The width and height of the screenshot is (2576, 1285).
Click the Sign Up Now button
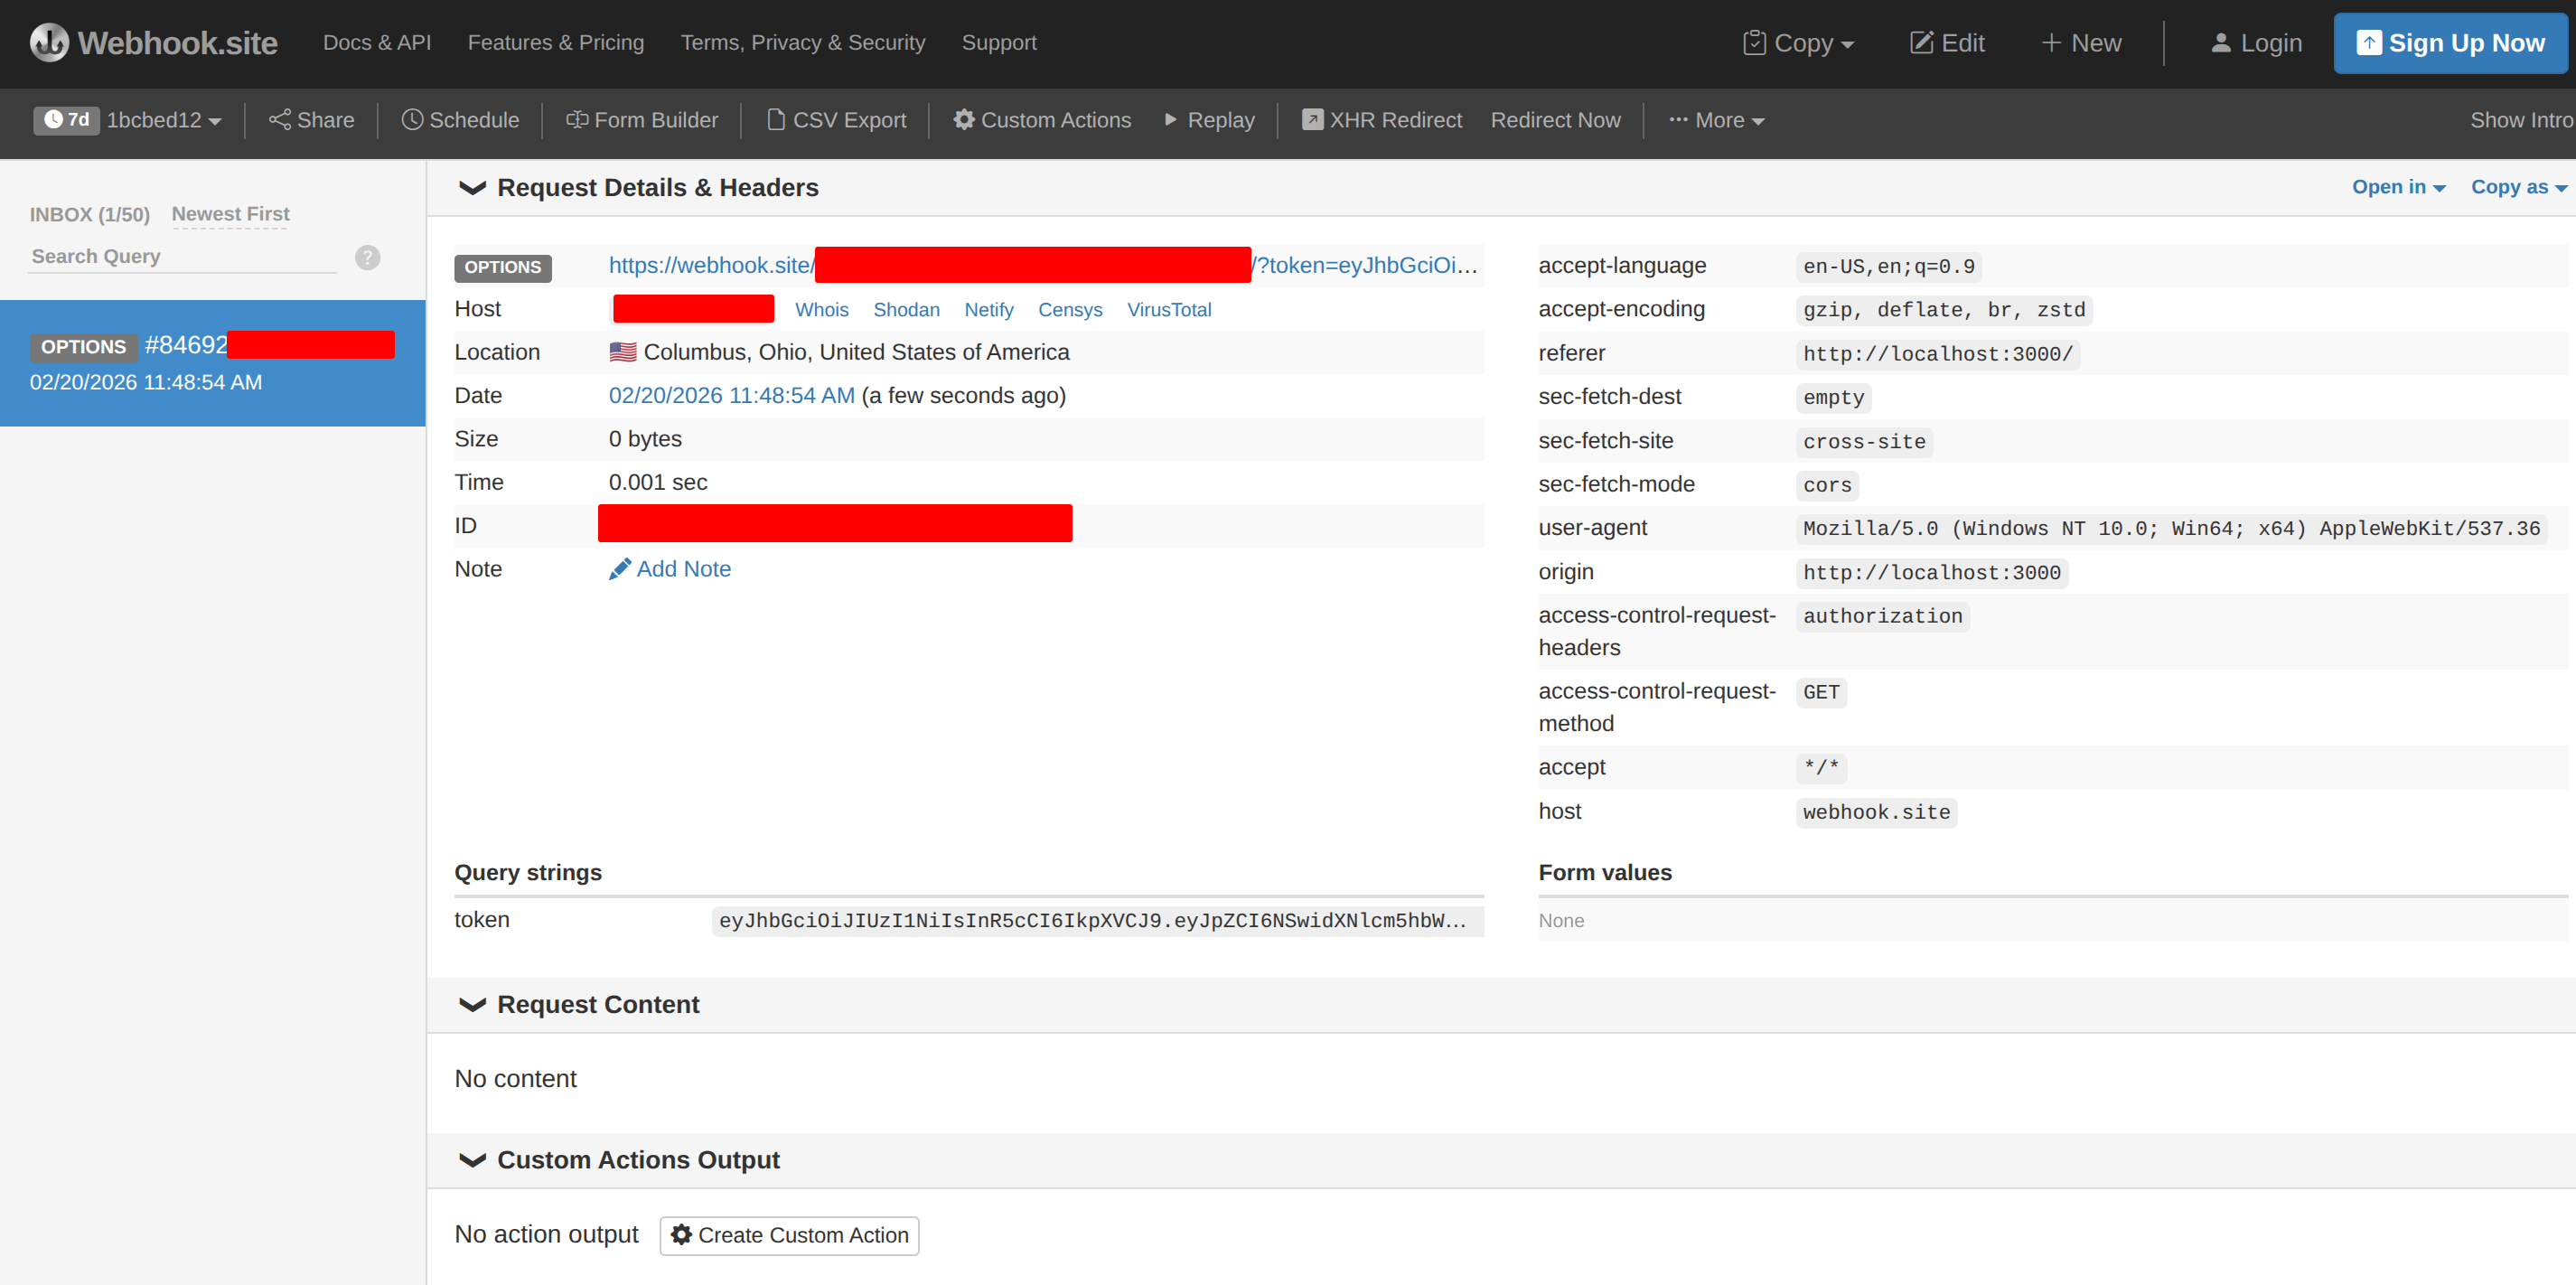[x=2450, y=43]
